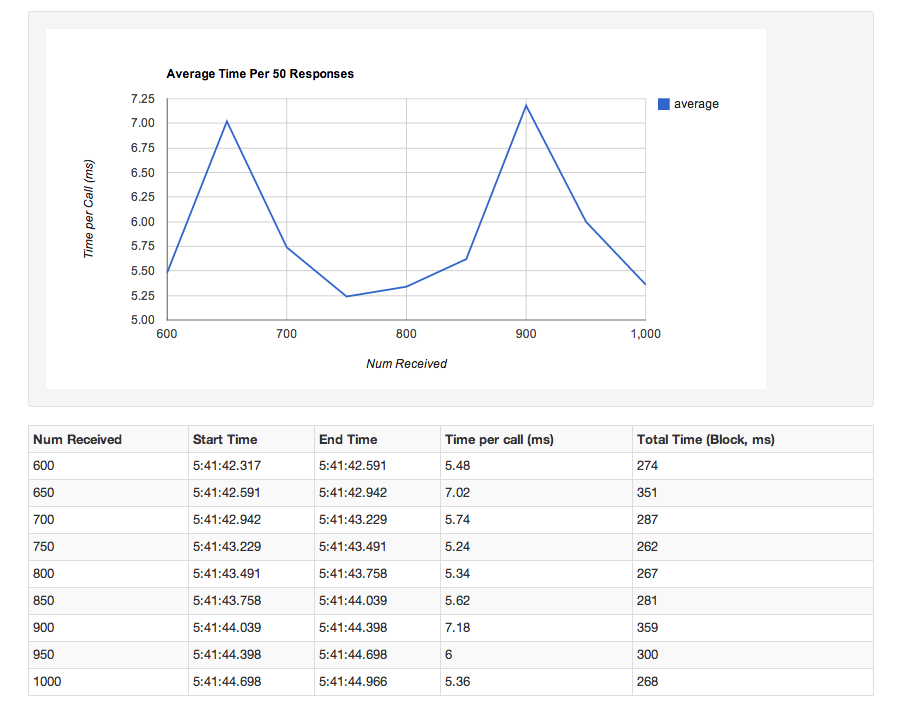Select the row with Num Received 600
The image size is (903, 719).
46,466
